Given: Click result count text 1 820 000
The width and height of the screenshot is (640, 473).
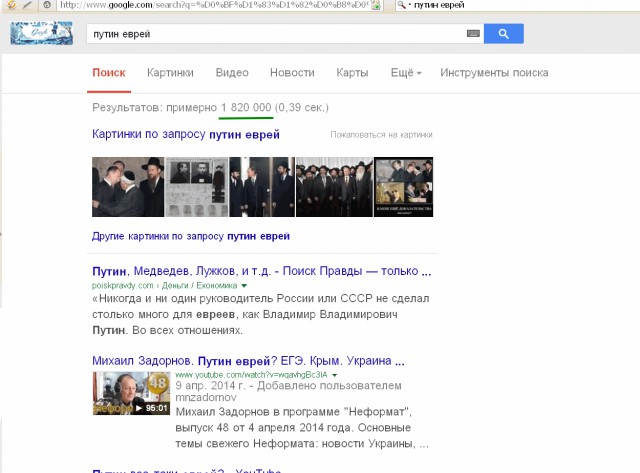Looking at the screenshot, I should [246, 108].
